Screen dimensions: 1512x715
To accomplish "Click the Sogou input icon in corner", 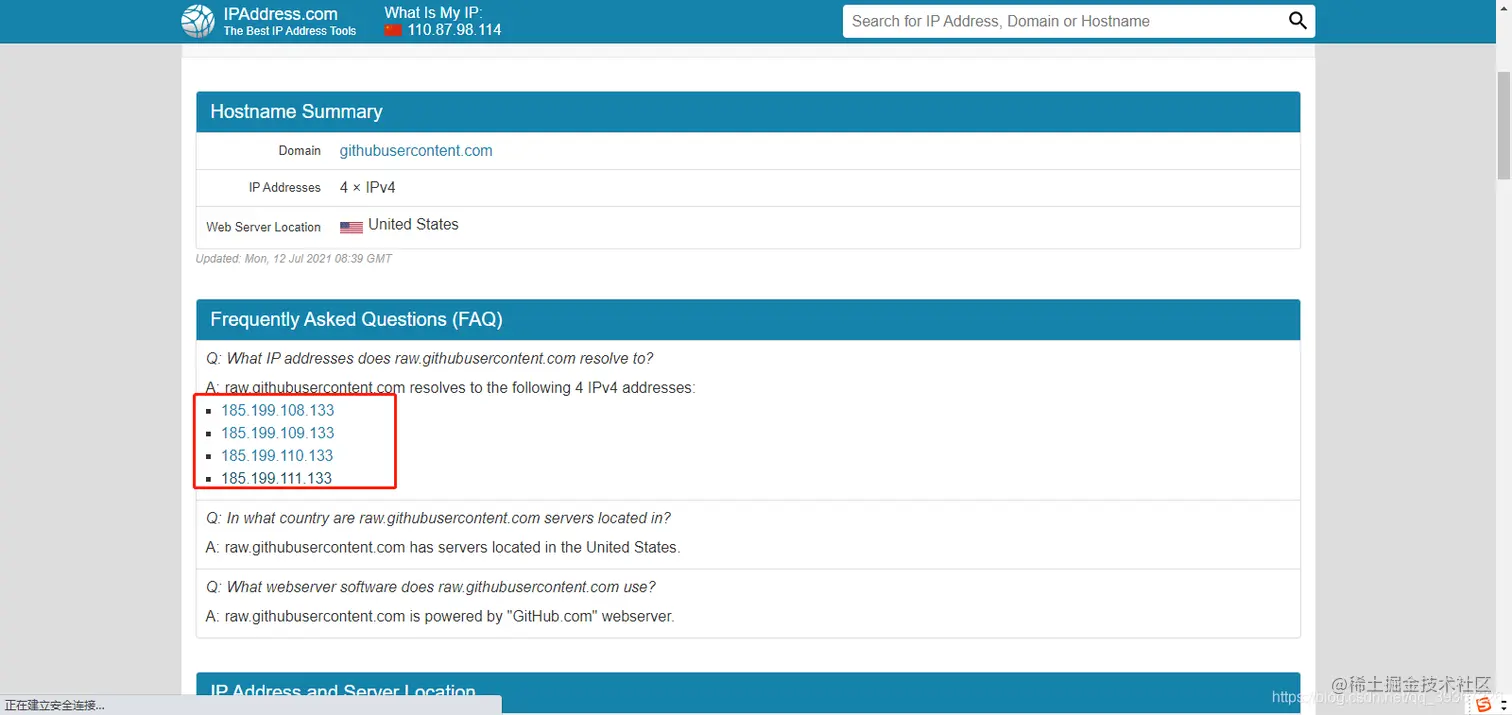I will 1483,705.
